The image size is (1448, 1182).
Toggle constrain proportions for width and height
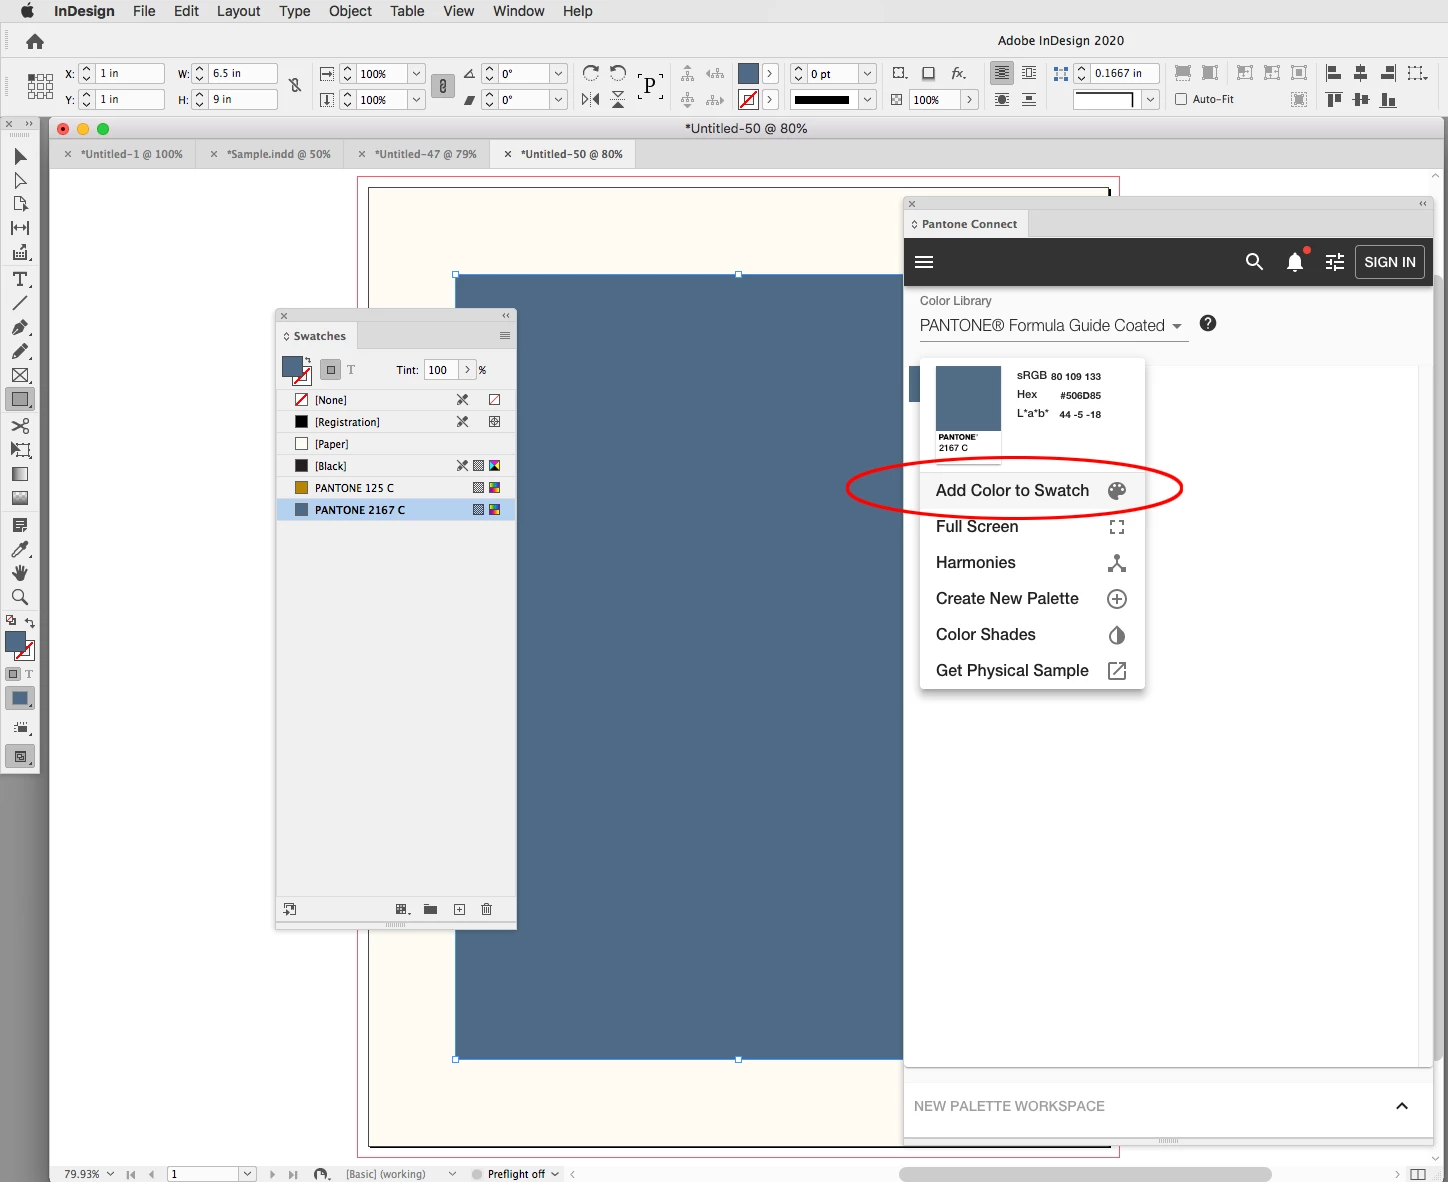coord(295,86)
